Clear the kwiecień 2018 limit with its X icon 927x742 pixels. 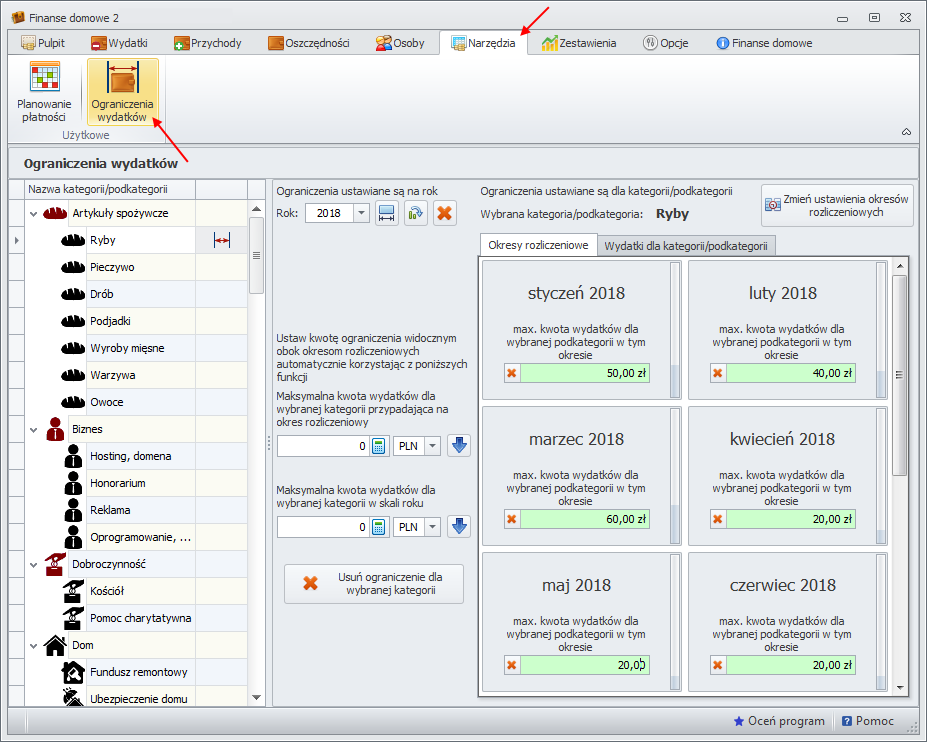coord(716,519)
